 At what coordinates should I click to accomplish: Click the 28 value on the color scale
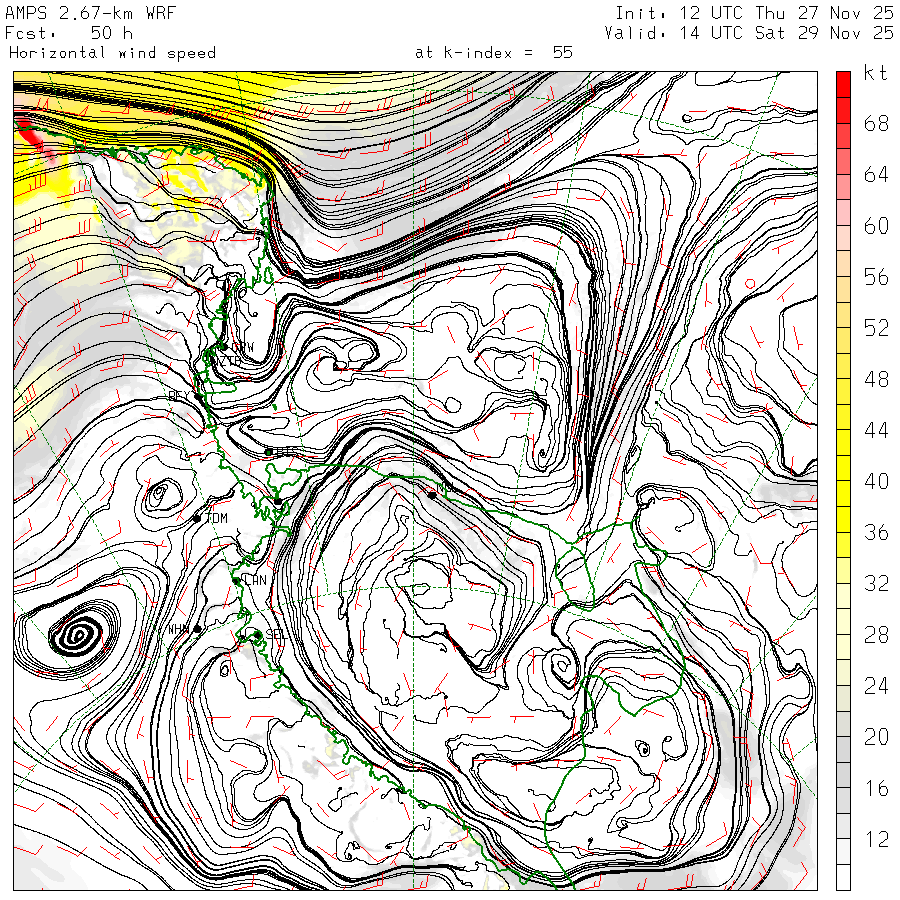[876, 635]
